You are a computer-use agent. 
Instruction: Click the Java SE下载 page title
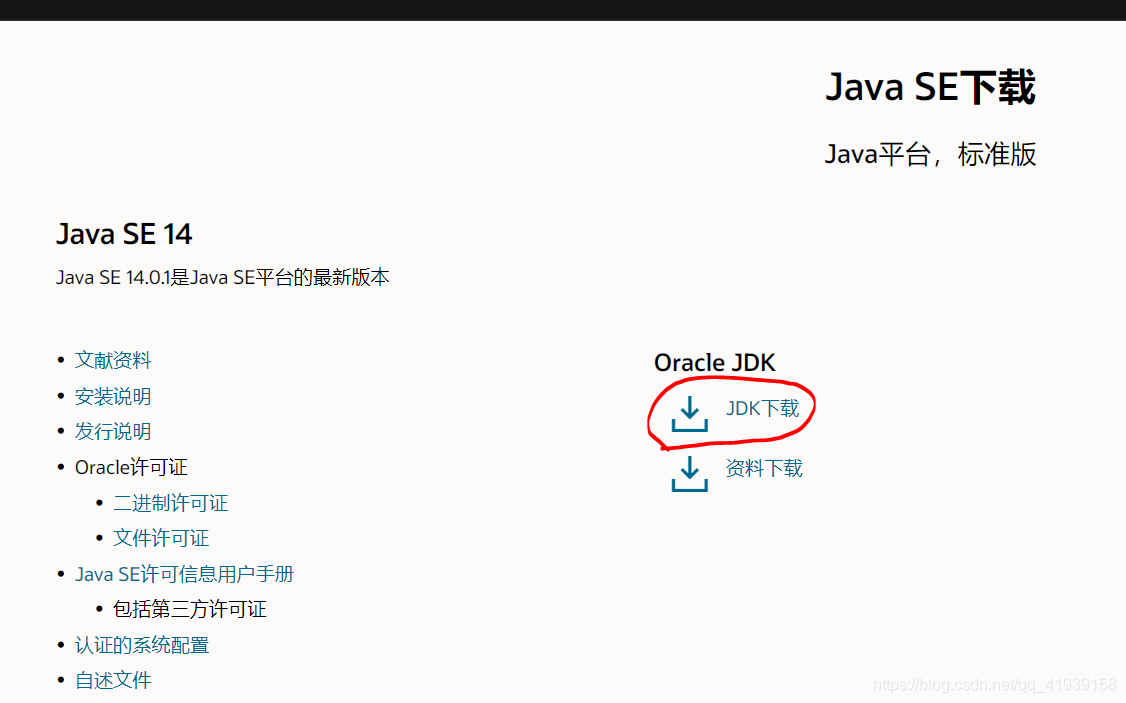[931, 87]
